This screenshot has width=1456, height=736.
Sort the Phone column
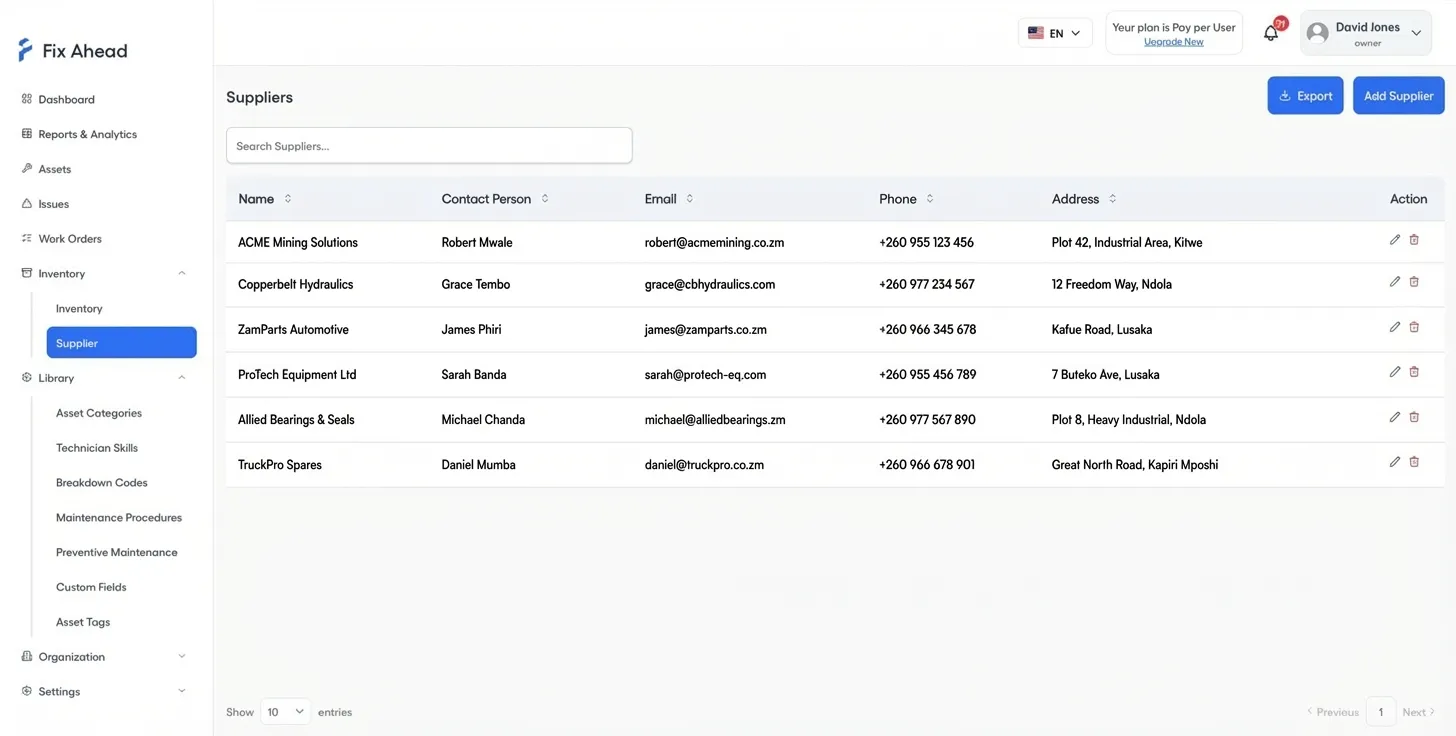point(929,198)
